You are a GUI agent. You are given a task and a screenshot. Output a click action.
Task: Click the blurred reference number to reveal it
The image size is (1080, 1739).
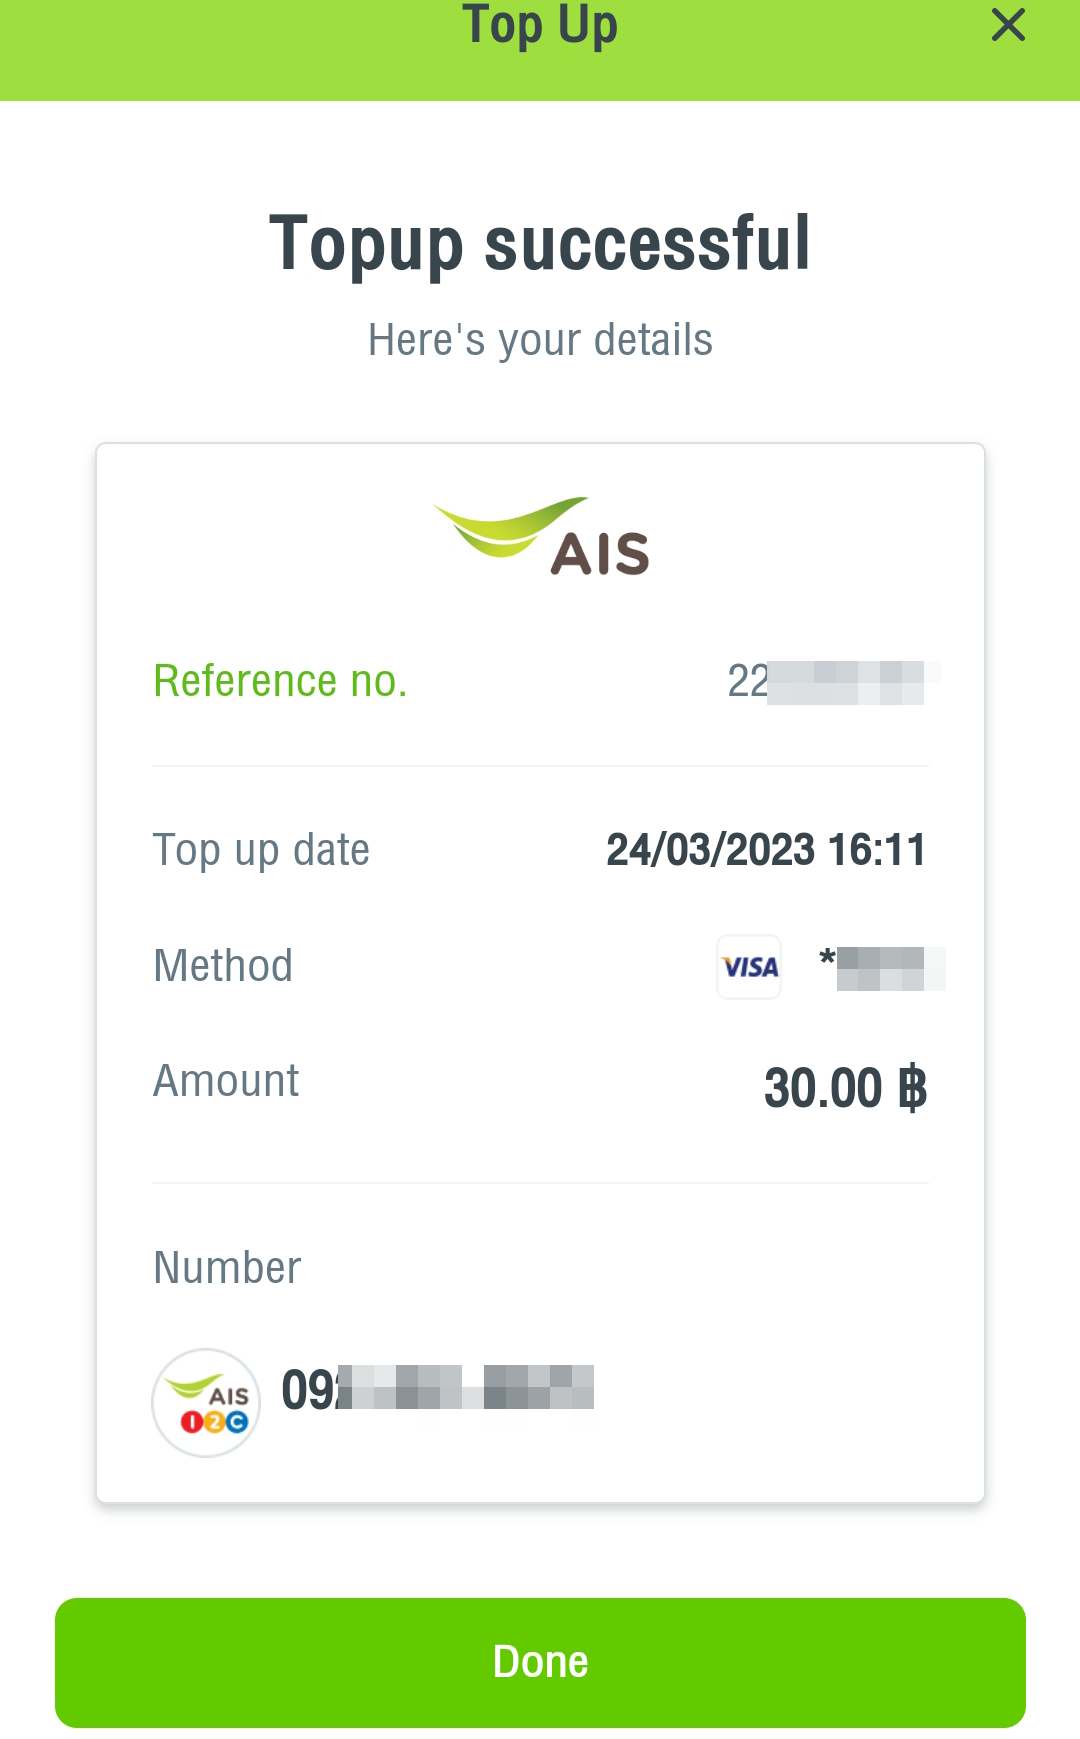tap(833, 679)
